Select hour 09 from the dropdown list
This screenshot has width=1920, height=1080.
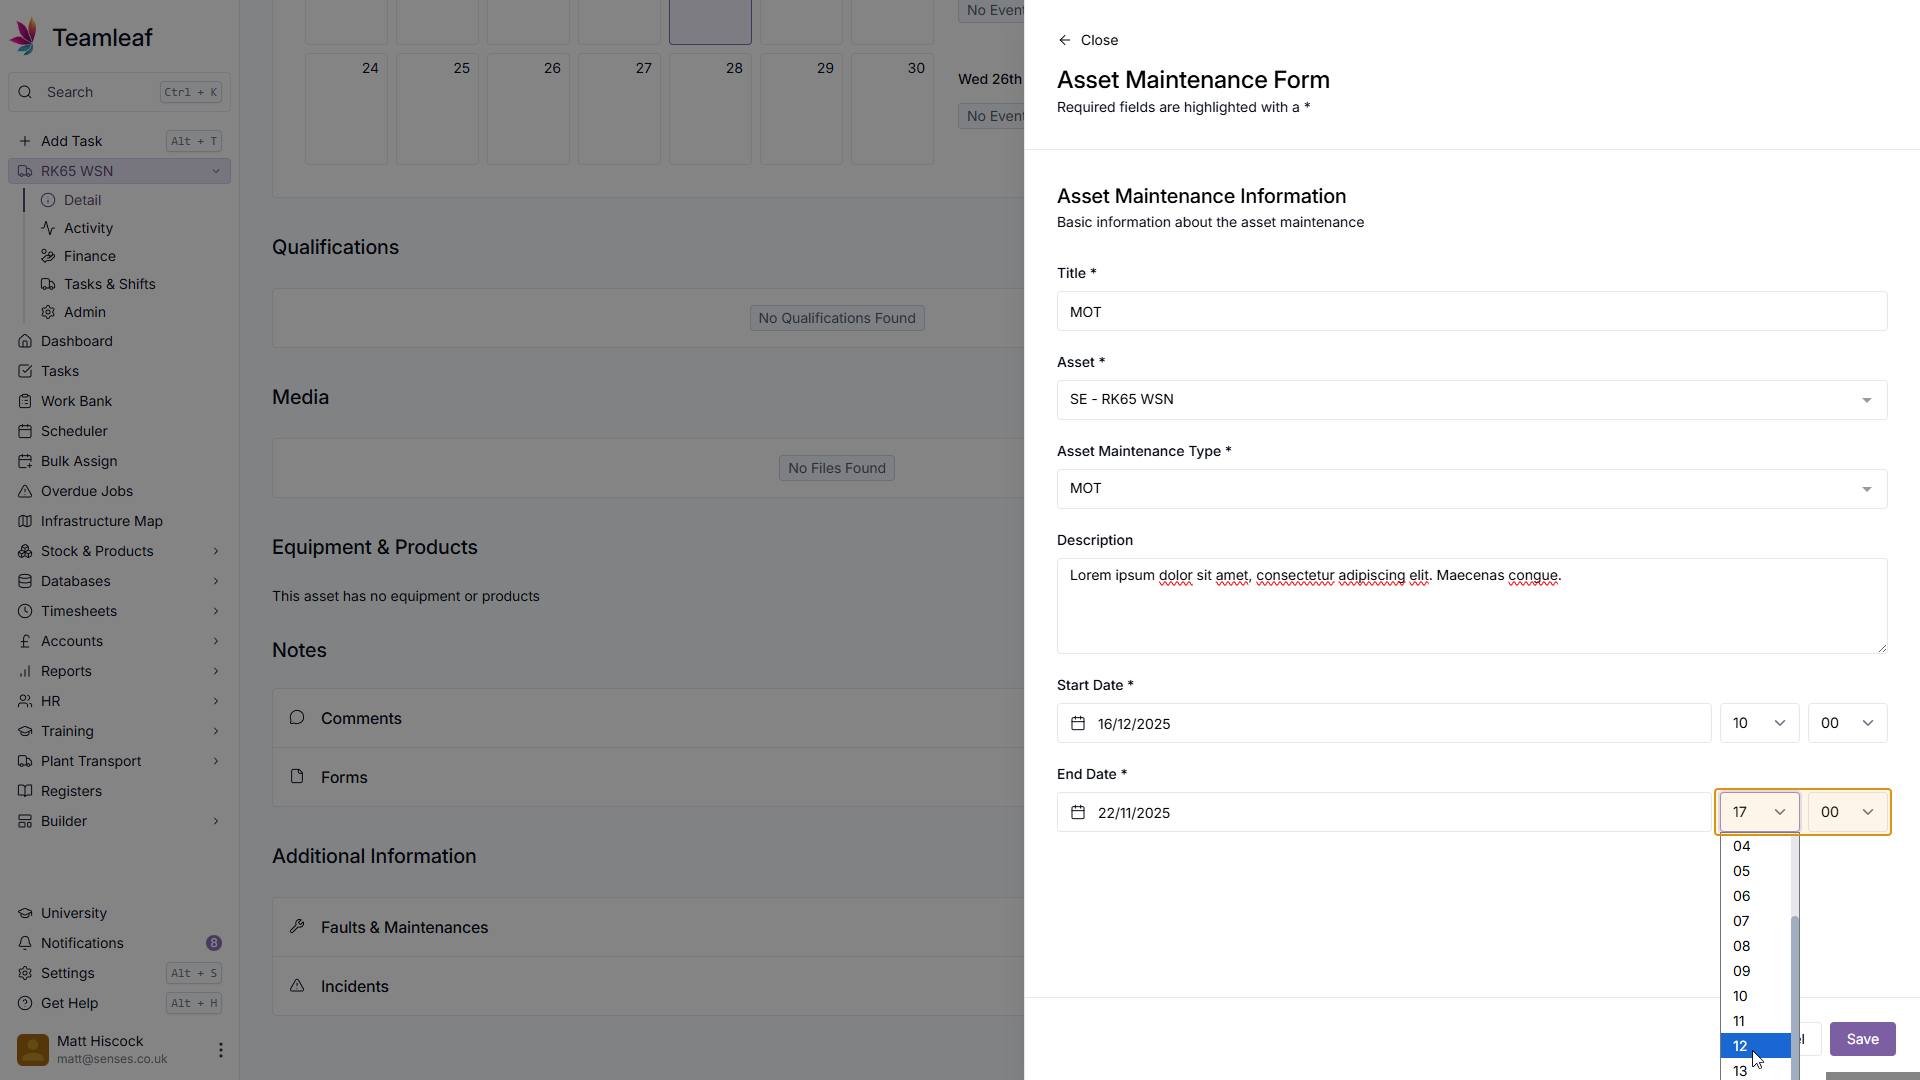[1742, 971]
